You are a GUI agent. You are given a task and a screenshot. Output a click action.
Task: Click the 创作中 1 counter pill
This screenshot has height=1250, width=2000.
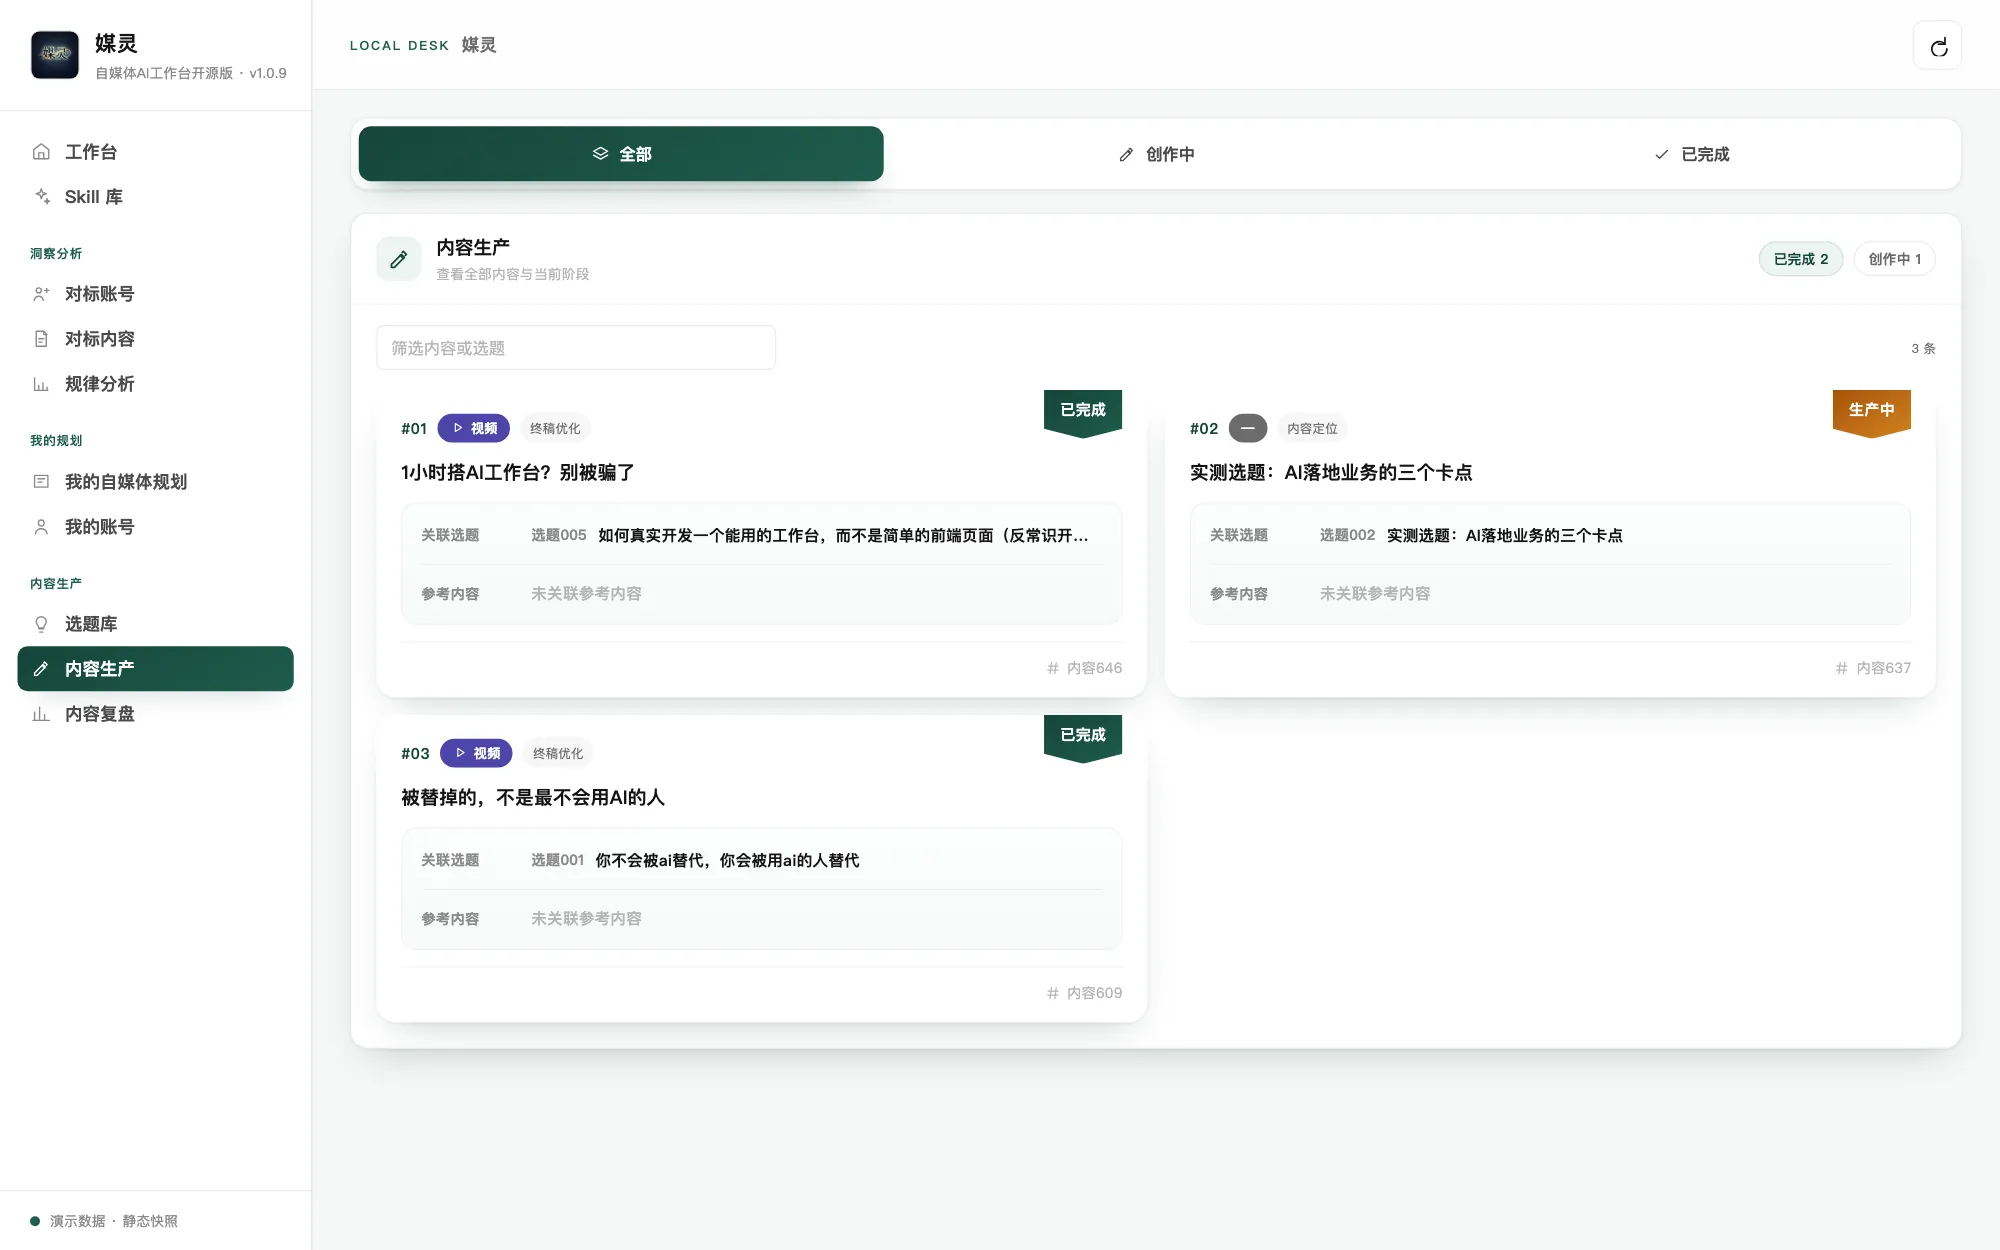(1894, 259)
